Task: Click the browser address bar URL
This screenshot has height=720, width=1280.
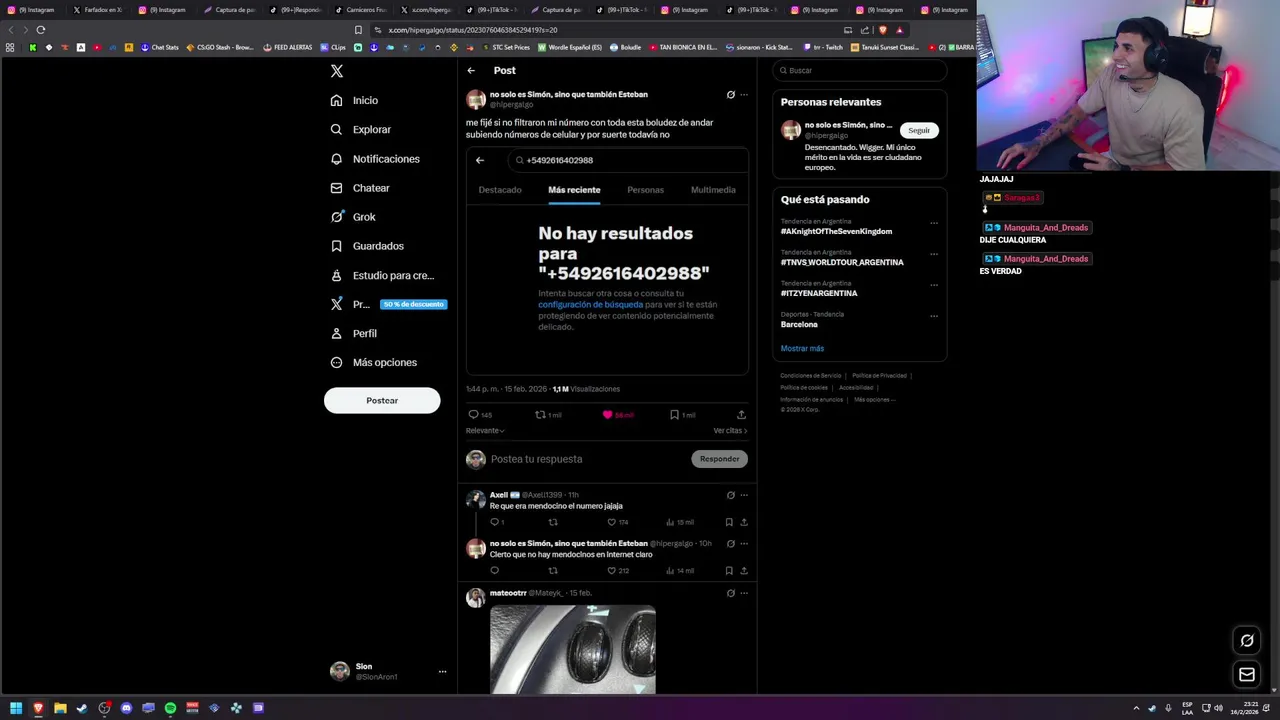Action: (x=472, y=30)
